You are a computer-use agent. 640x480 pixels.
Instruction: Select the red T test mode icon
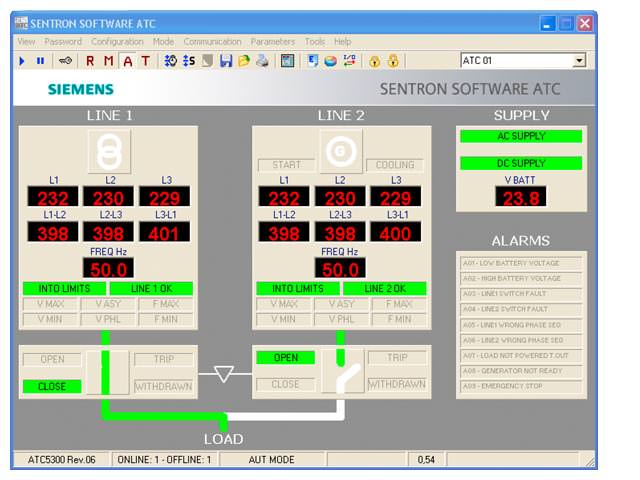145,61
